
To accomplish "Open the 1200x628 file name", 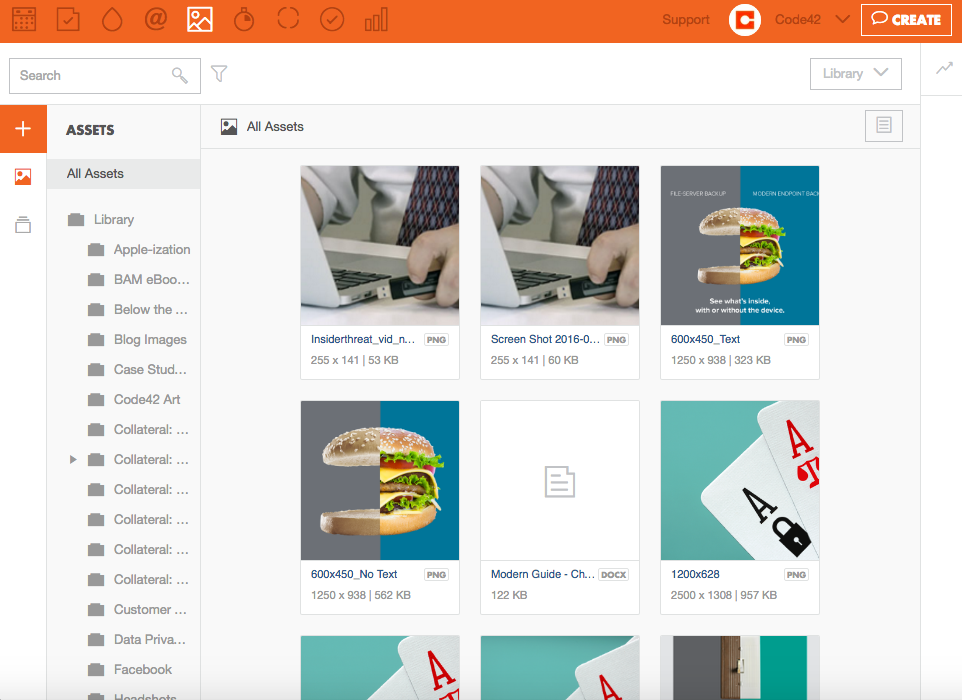I will 695,574.
